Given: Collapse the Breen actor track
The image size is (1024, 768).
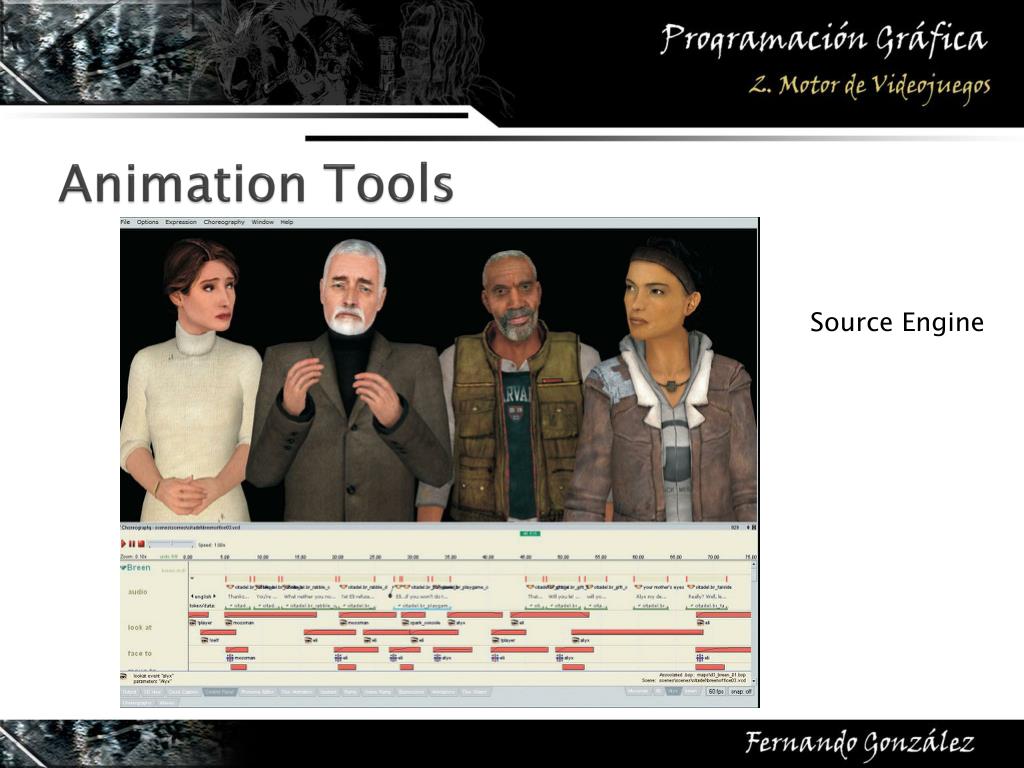Looking at the screenshot, I should point(123,568).
